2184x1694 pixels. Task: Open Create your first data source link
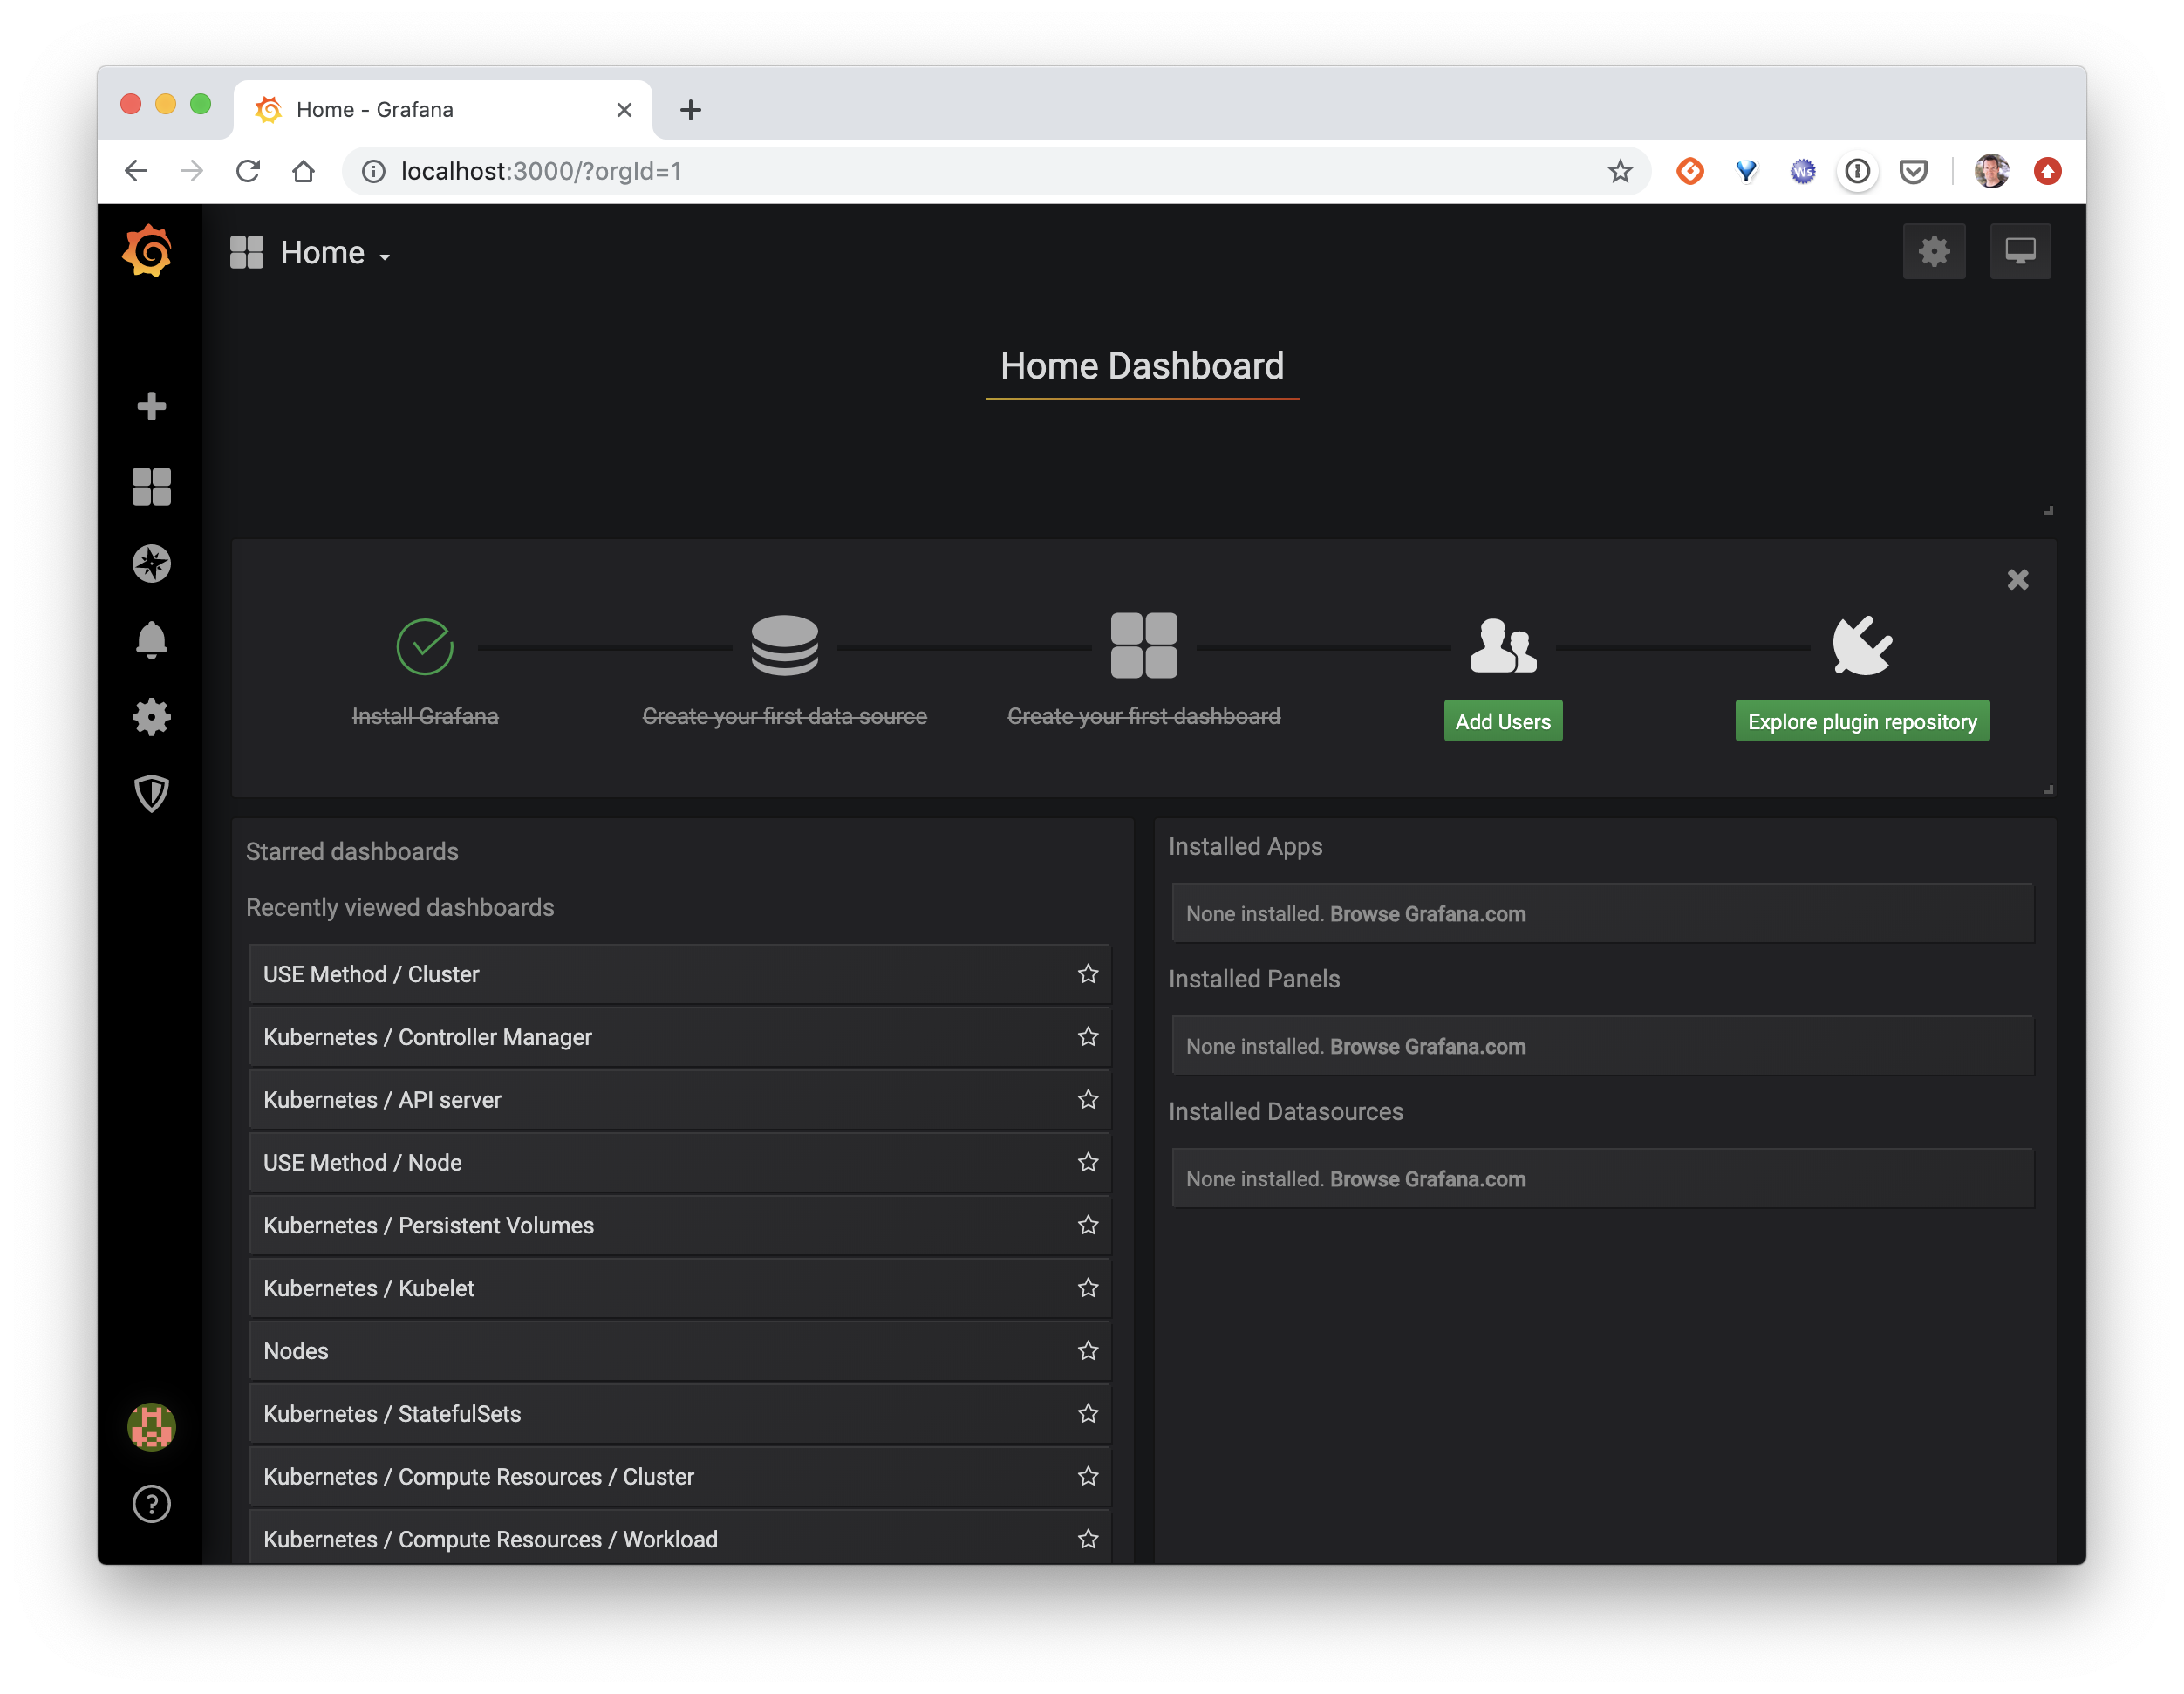784,716
